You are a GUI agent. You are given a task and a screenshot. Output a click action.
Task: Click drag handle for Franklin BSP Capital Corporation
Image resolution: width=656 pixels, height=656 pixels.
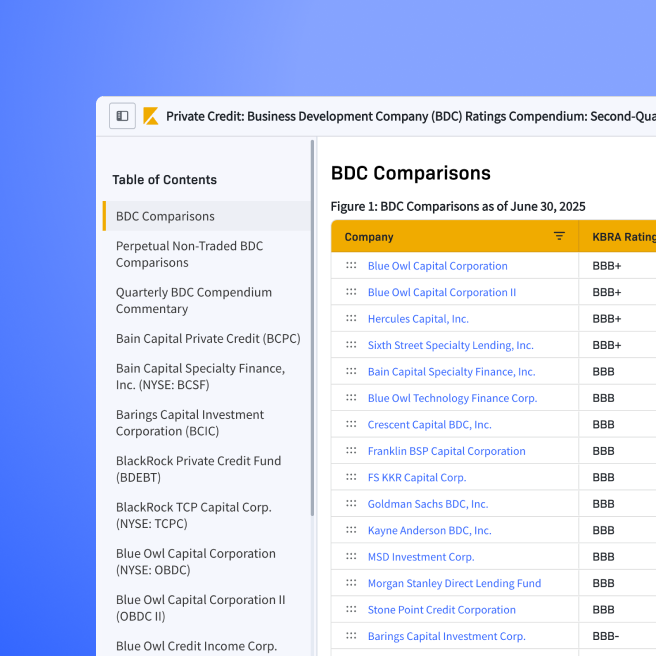(x=351, y=451)
